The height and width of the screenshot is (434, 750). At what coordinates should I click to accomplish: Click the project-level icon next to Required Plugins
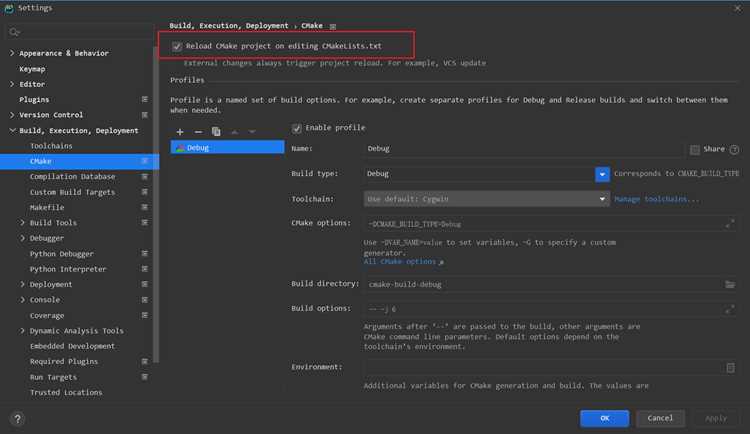[x=144, y=361]
